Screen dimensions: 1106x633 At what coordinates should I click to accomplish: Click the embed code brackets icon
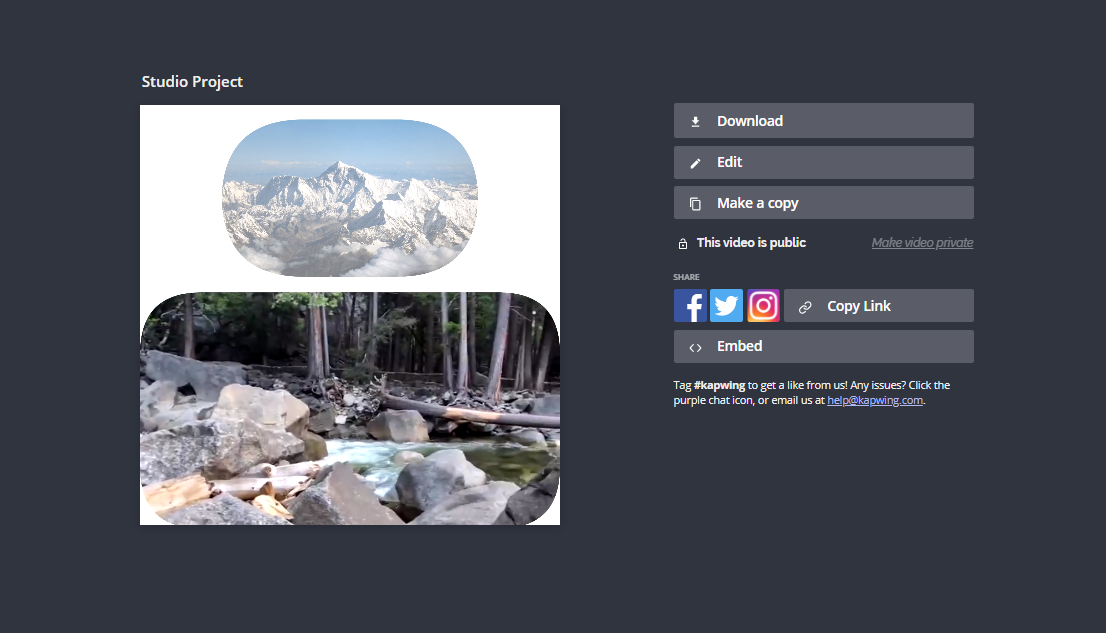pos(695,347)
